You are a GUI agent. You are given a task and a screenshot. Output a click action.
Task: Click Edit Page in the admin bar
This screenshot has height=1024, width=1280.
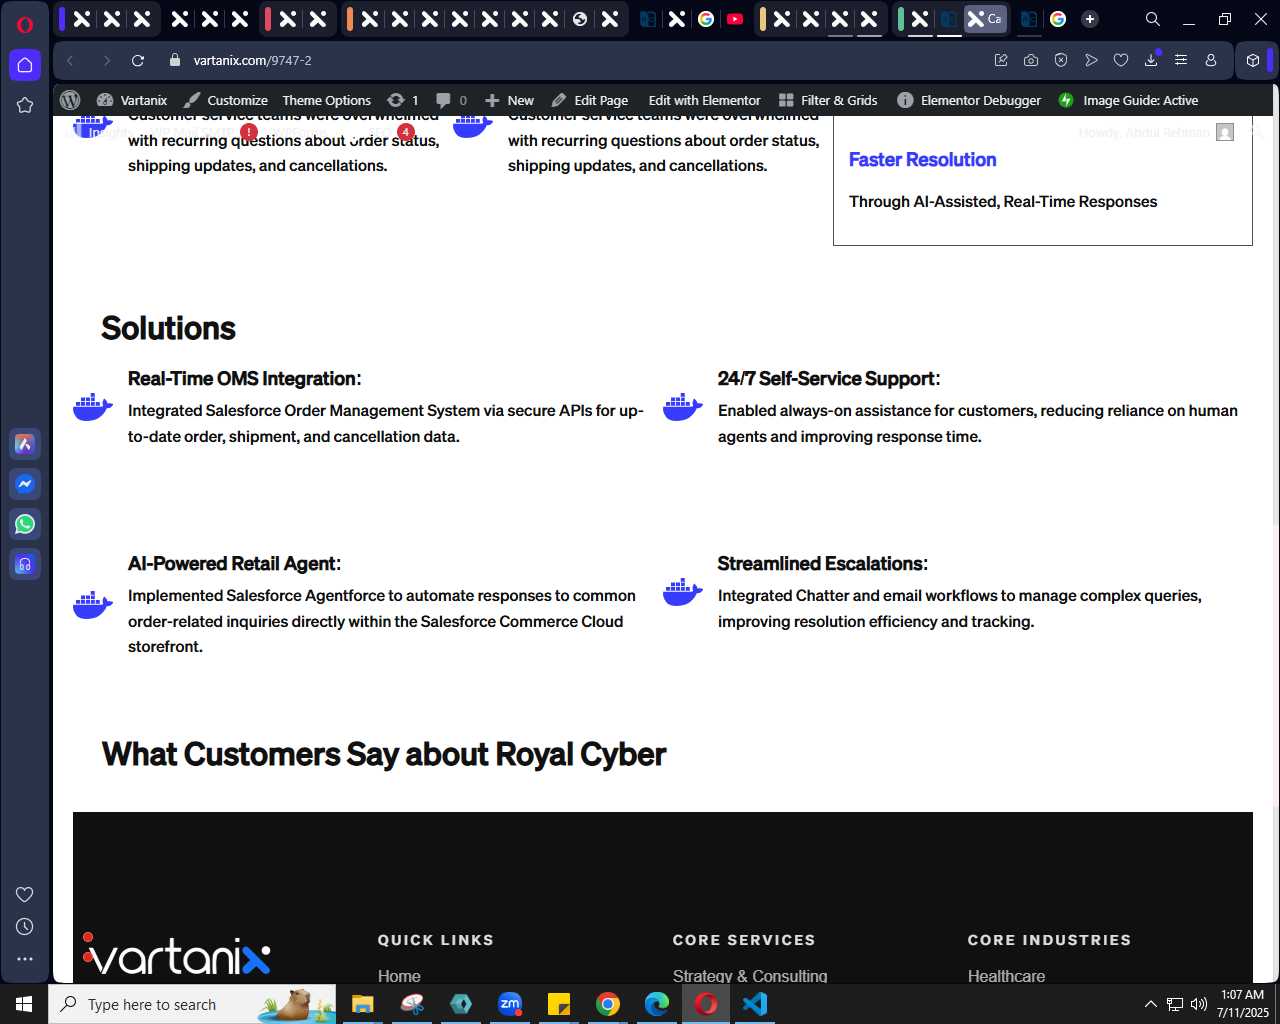[590, 100]
